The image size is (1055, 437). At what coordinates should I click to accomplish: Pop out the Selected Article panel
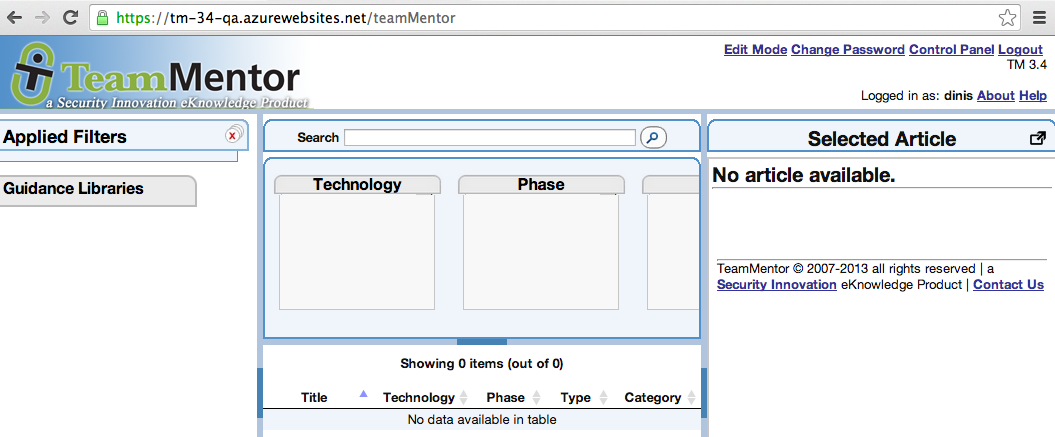pyautogui.click(x=1037, y=139)
